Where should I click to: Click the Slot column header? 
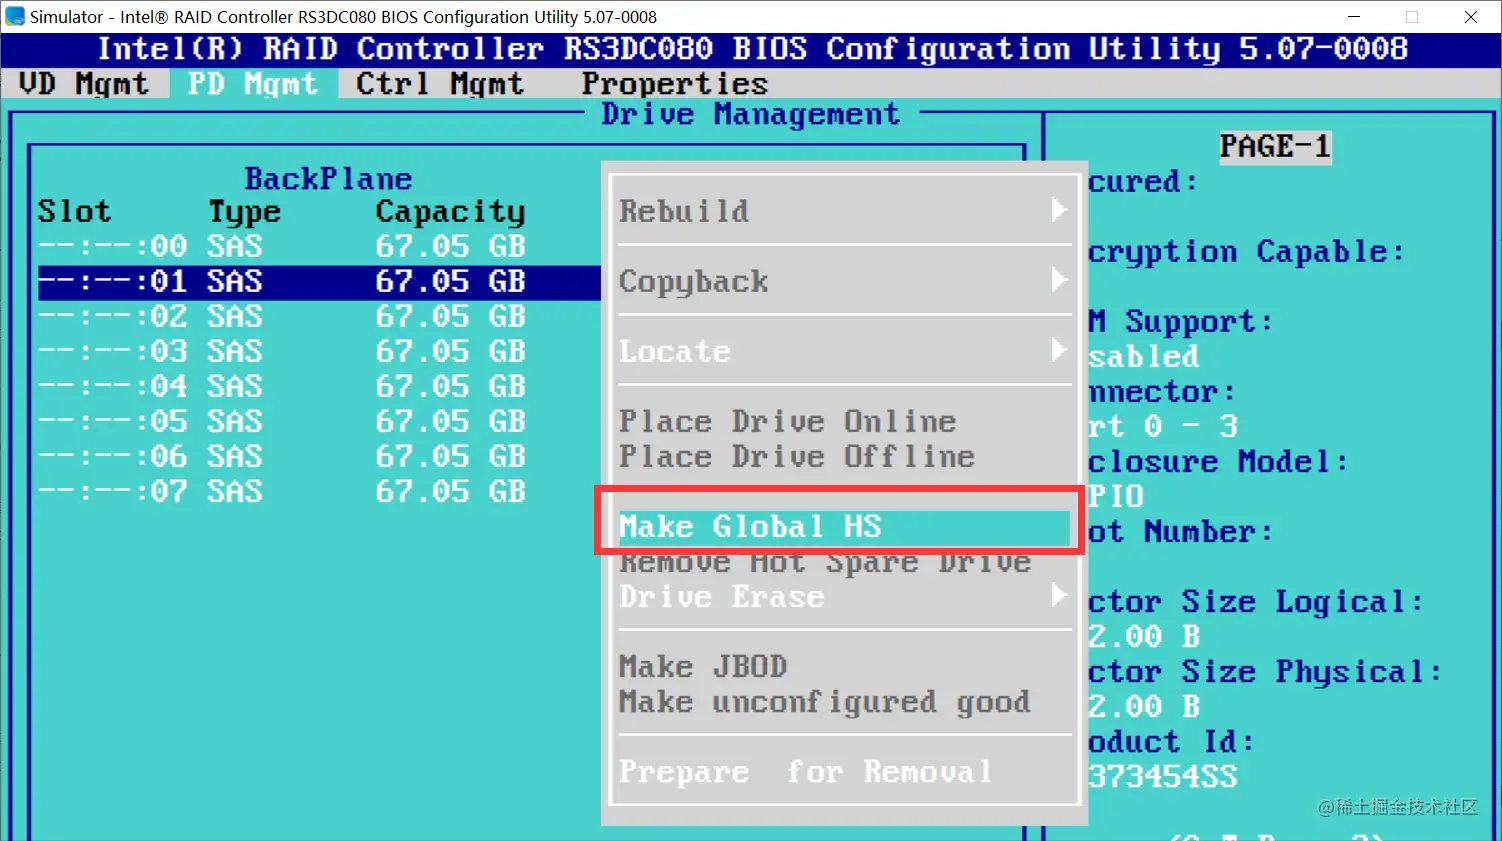pyautogui.click(x=75, y=211)
